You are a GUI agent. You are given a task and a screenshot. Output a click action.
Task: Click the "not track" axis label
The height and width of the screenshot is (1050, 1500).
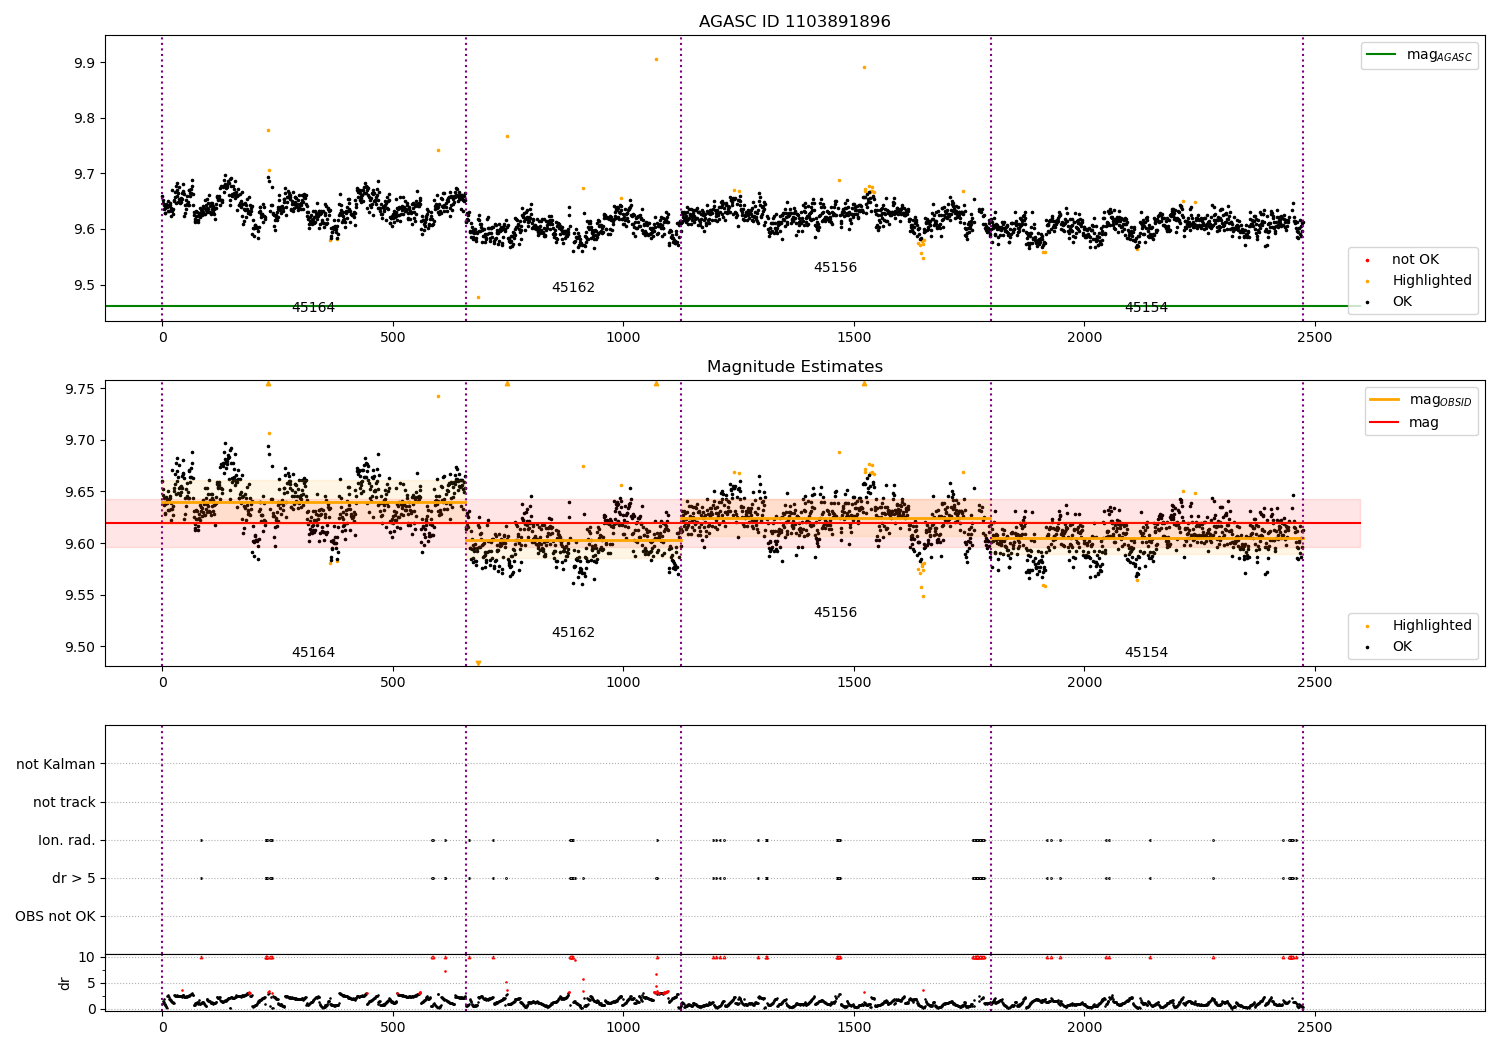pyautogui.click(x=64, y=802)
